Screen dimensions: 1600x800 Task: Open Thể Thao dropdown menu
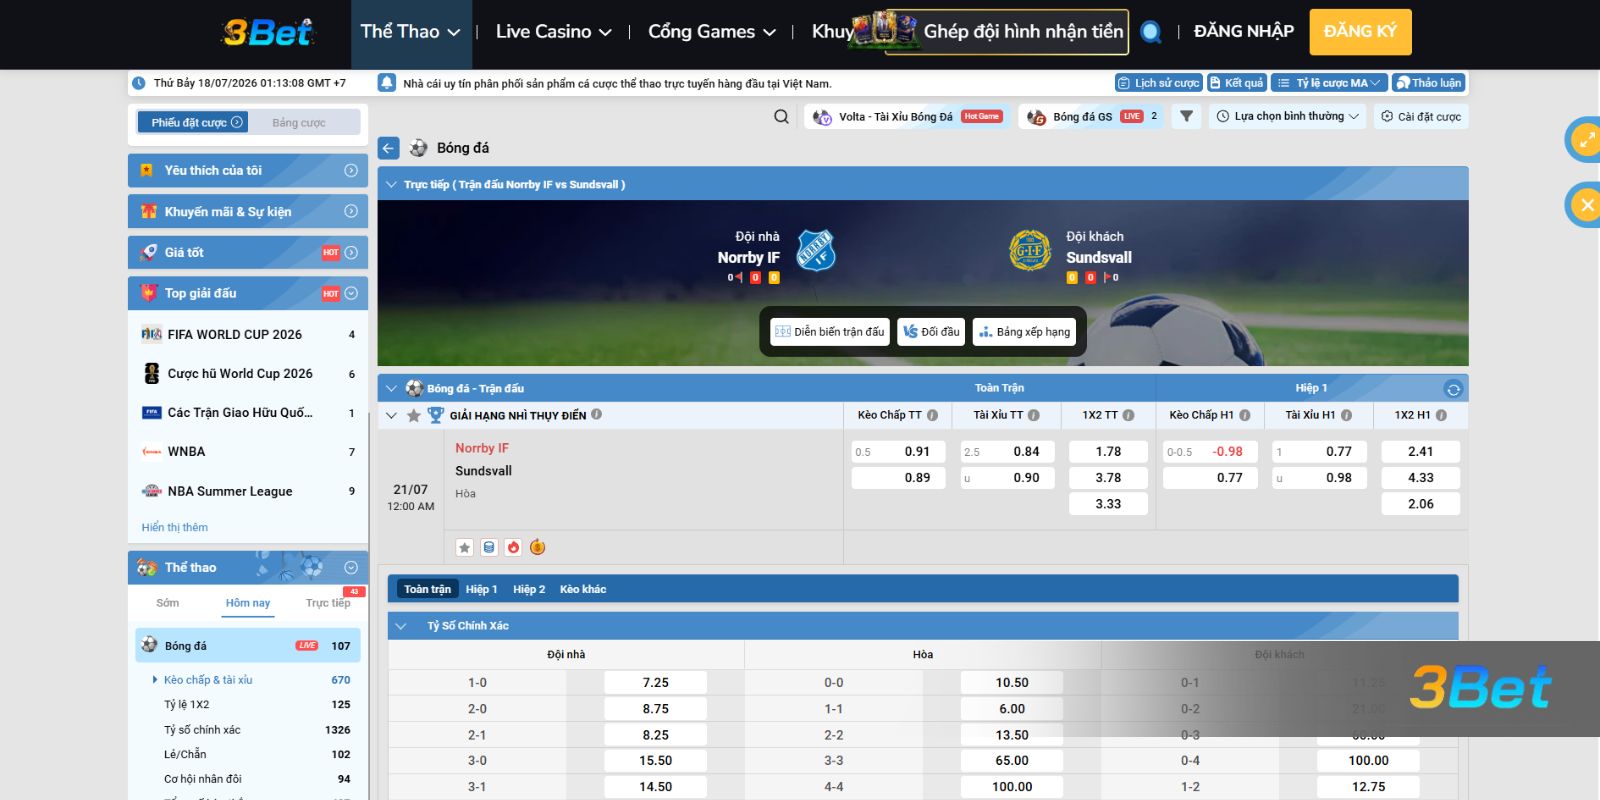410,32
